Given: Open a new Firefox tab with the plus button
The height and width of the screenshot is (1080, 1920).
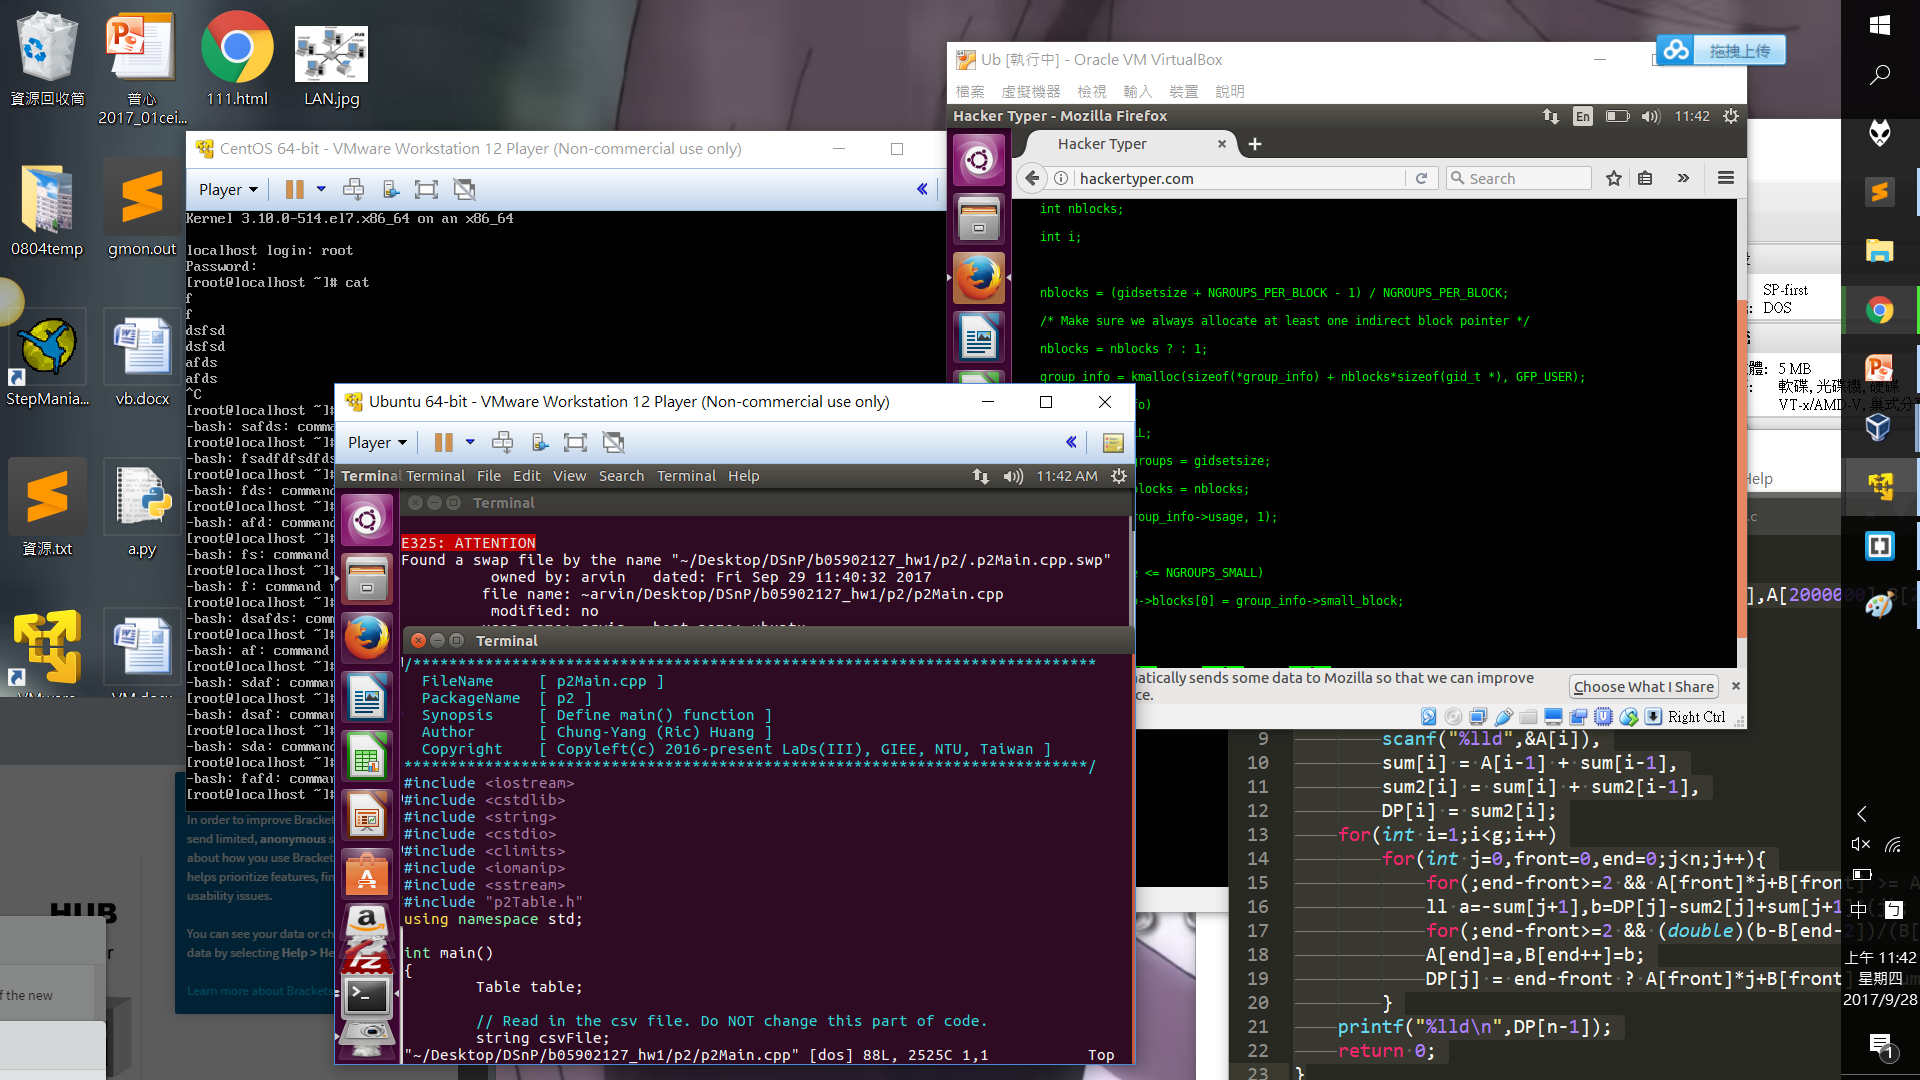Looking at the screenshot, I should (1255, 144).
